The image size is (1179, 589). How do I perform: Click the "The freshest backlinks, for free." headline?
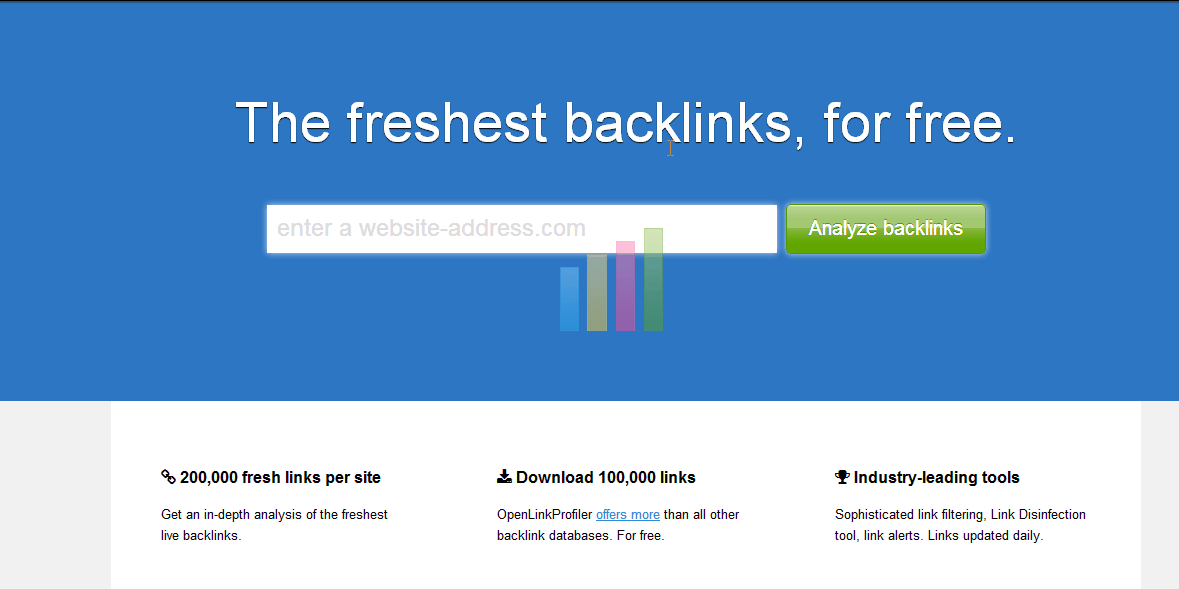[x=625, y=123]
